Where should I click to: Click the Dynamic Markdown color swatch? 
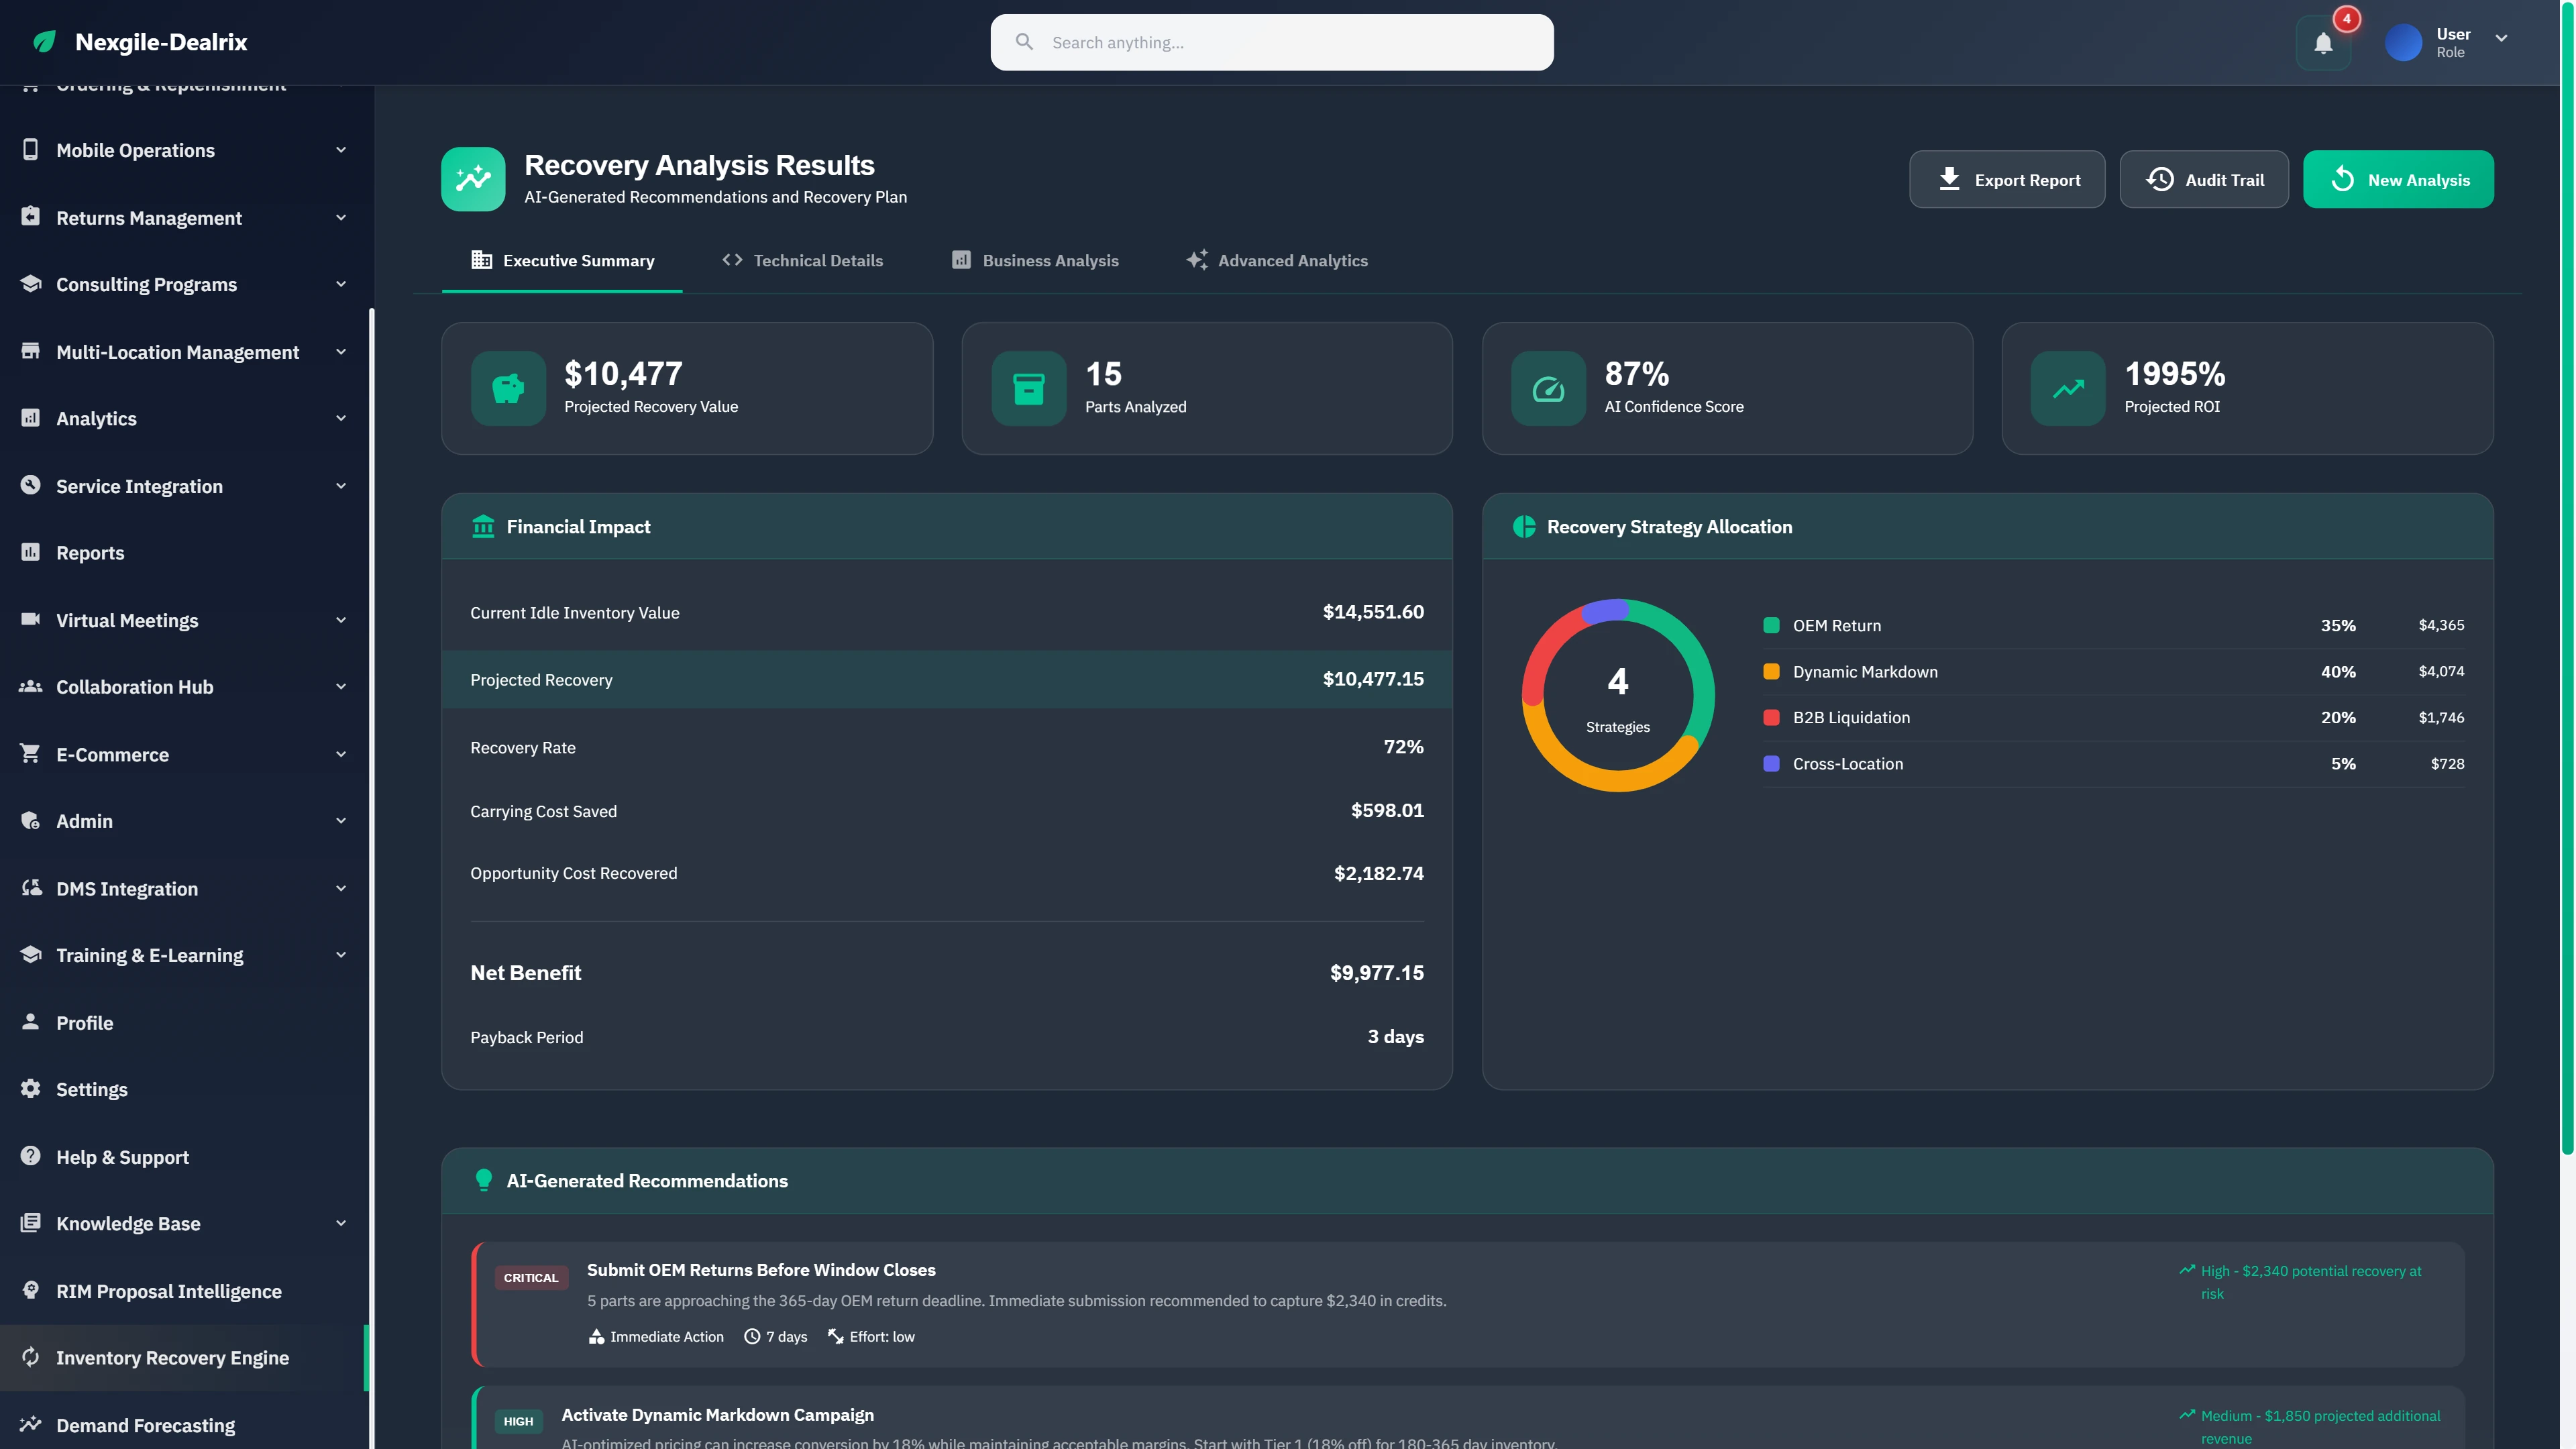coord(1772,671)
